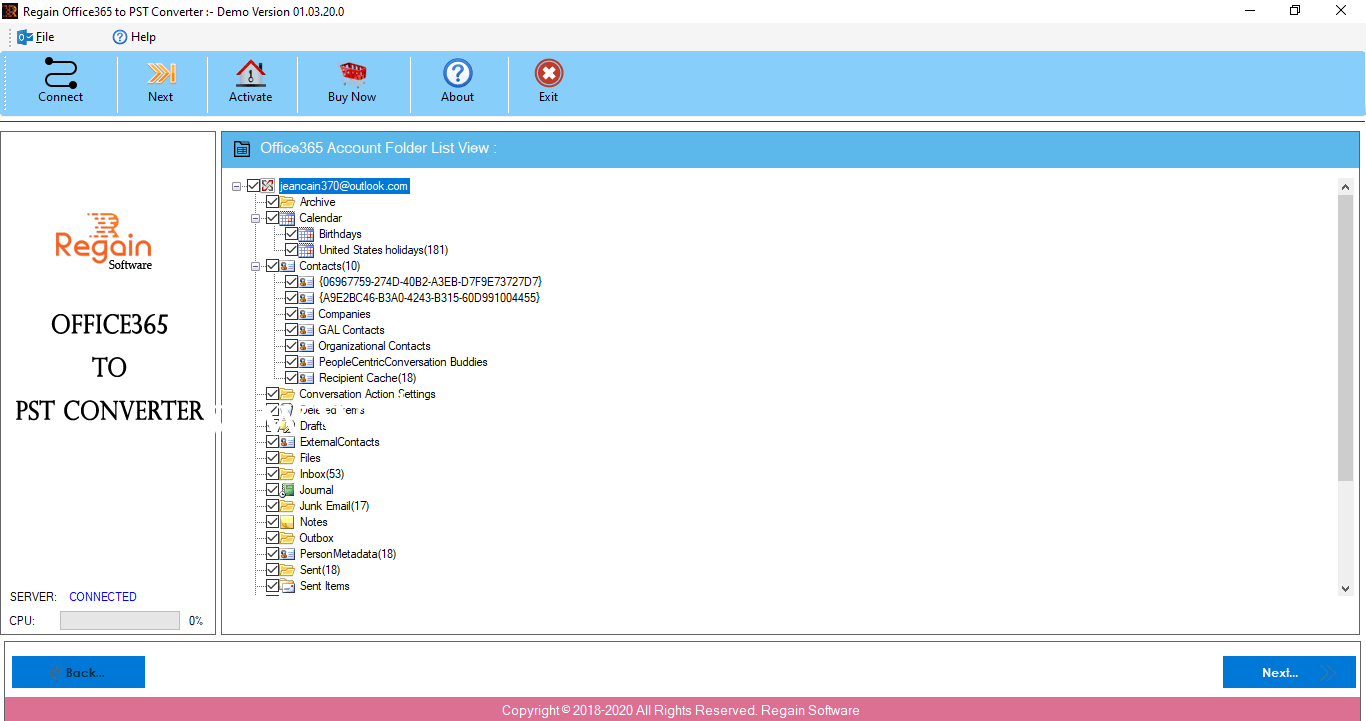Click the Files folder label
This screenshot has width=1366, height=721.
click(310, 458)
